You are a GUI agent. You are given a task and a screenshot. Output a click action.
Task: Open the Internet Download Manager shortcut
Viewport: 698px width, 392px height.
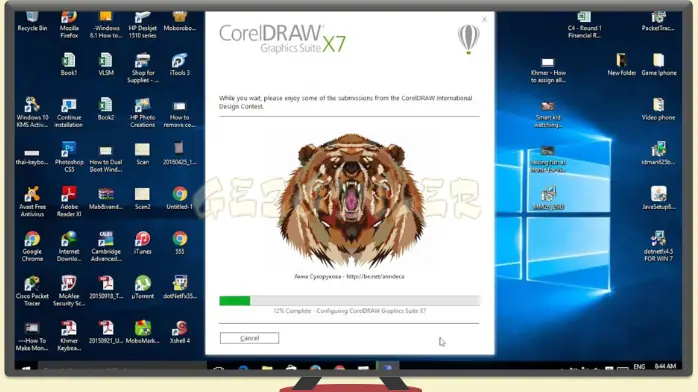pyautogui.click(x=69, y=247)
